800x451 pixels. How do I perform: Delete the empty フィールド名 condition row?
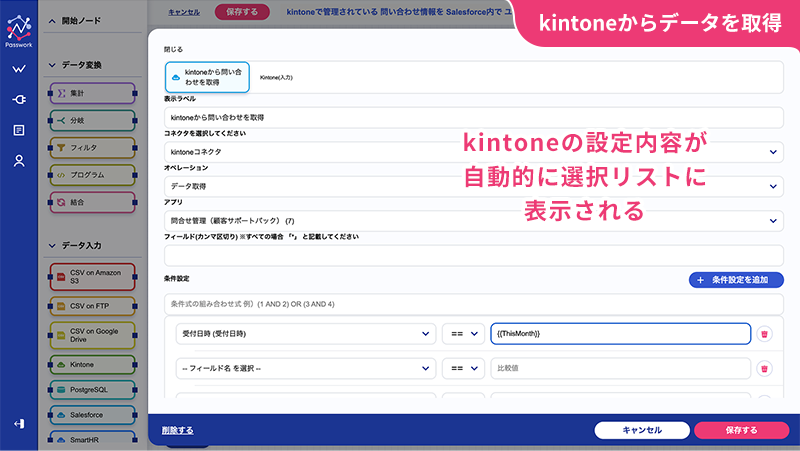(764, 368)
